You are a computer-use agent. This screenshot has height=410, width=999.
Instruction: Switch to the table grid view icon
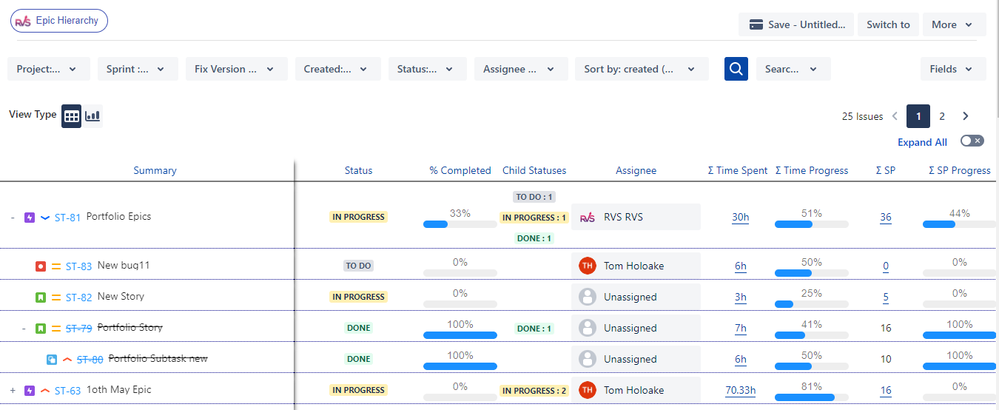[x=71, y=117]
